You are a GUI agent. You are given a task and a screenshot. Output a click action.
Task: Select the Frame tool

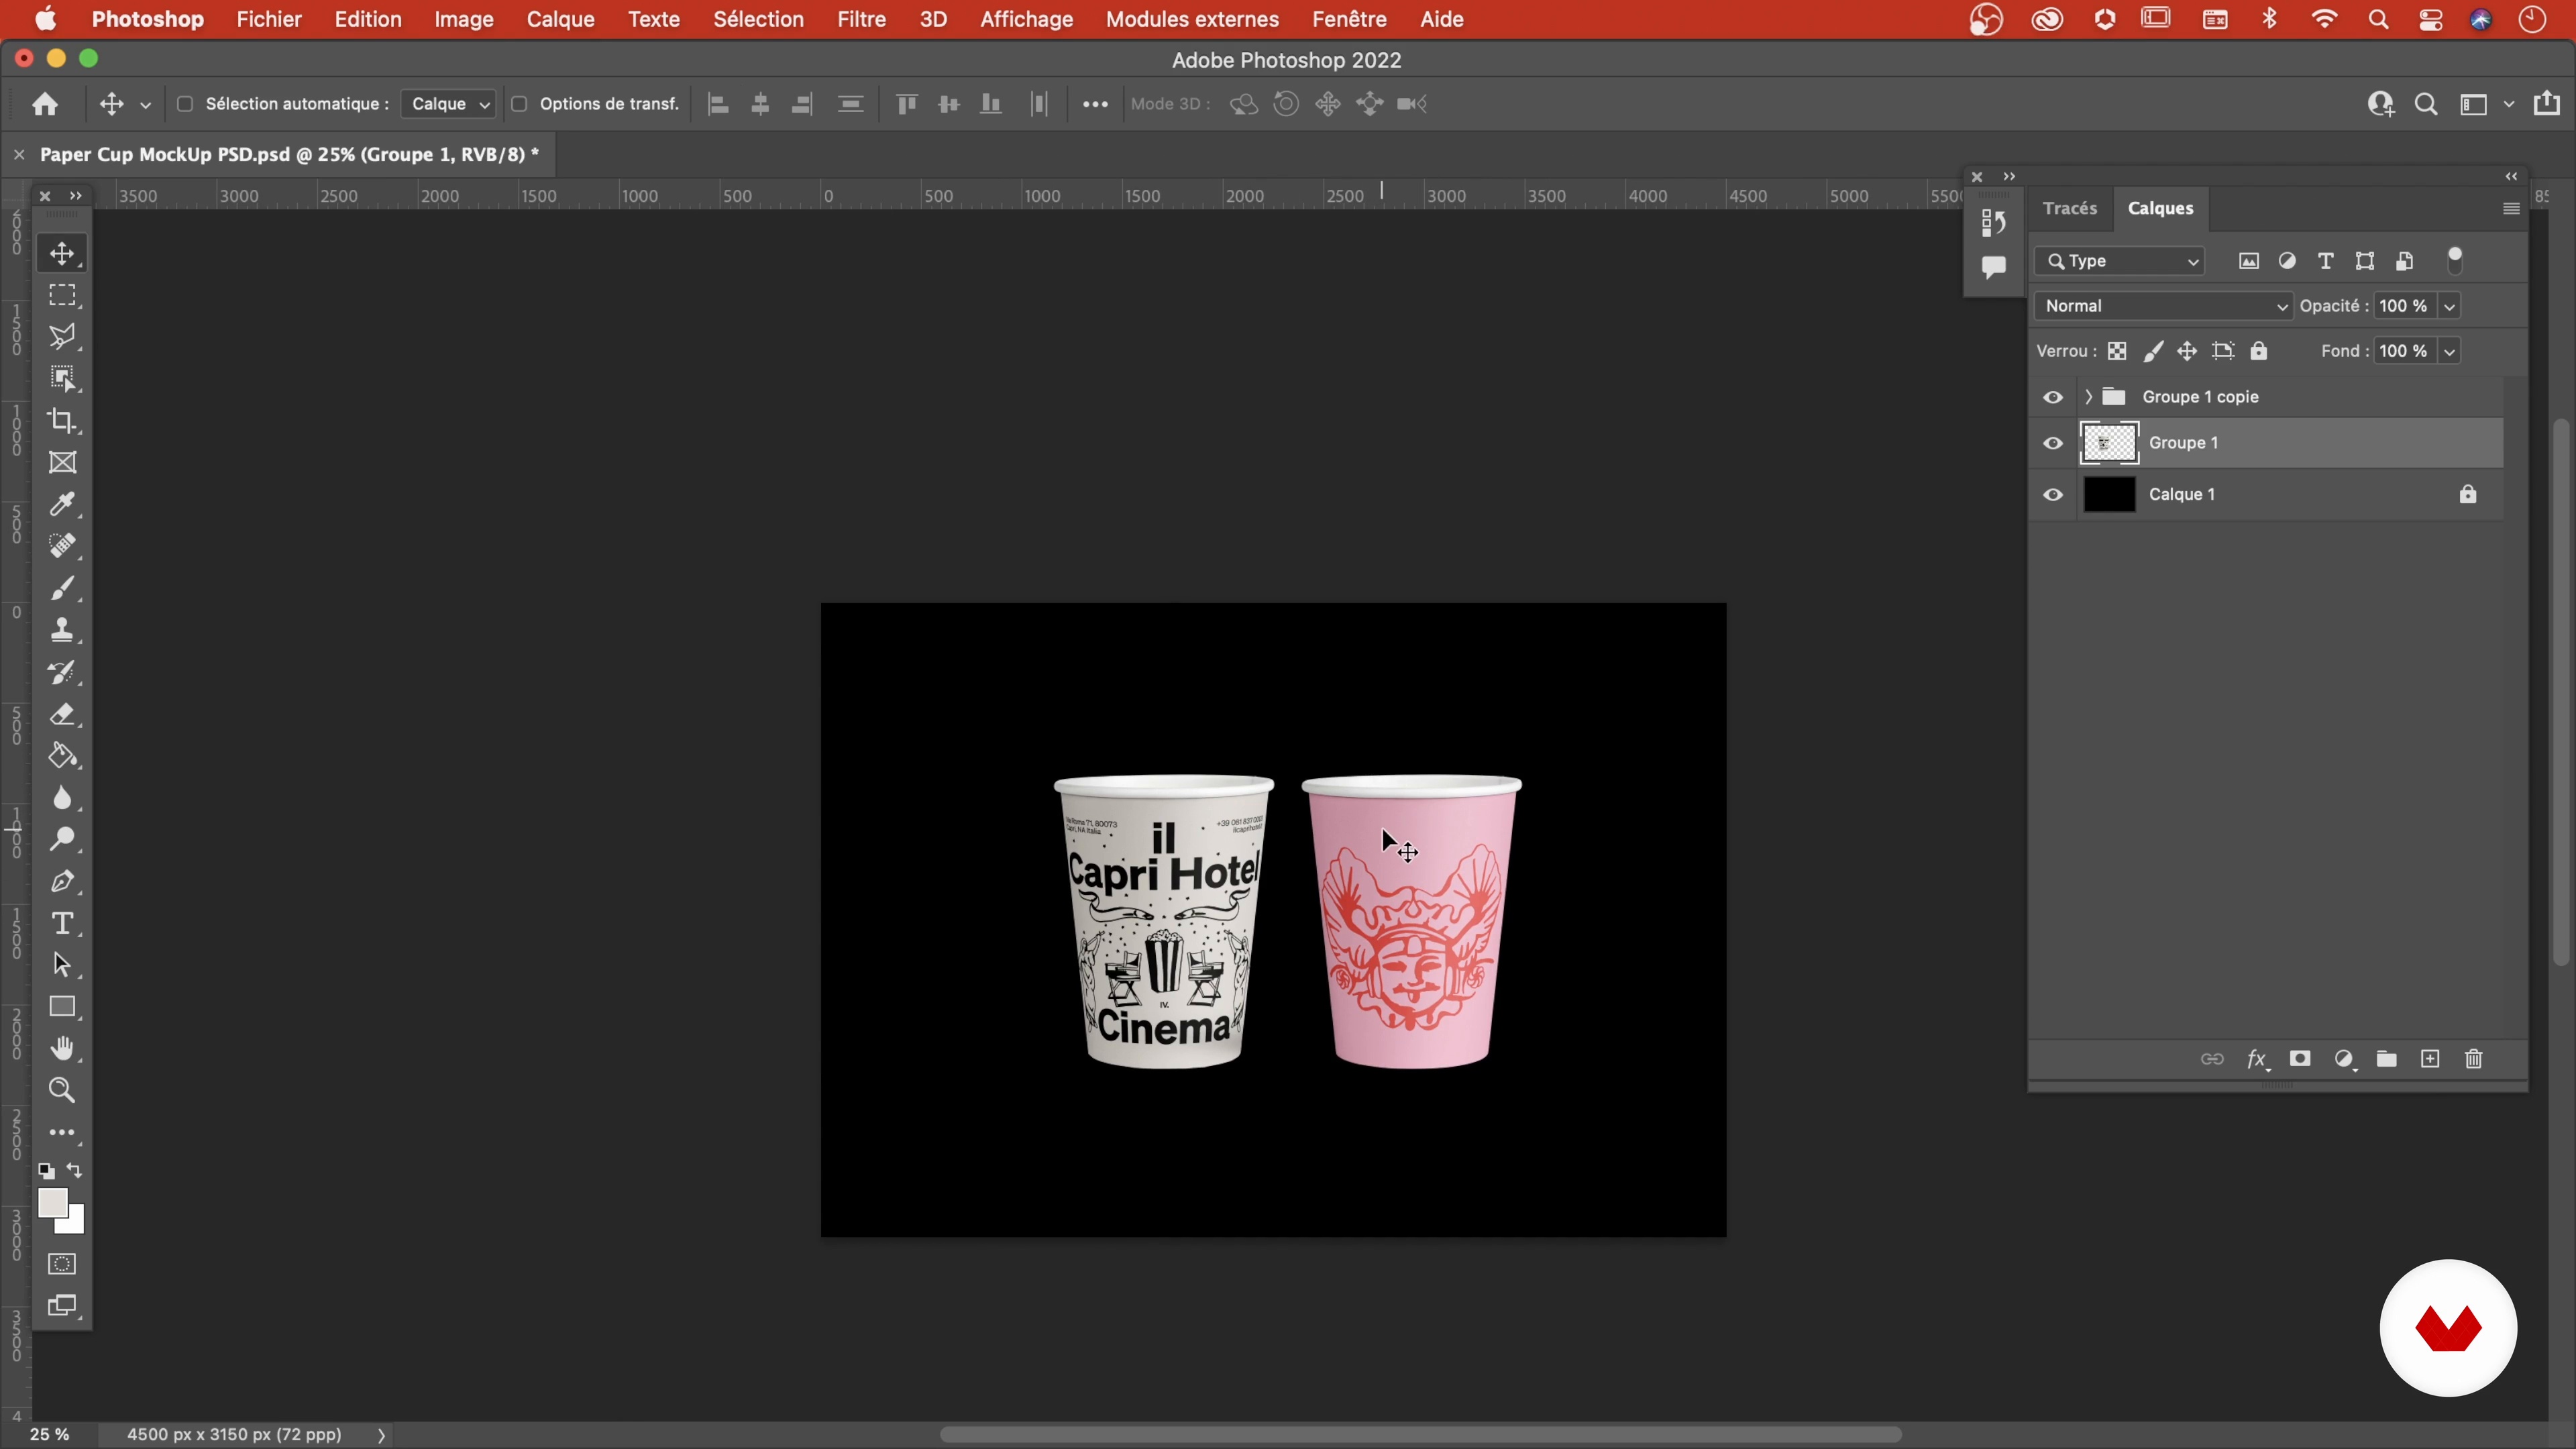62,462
